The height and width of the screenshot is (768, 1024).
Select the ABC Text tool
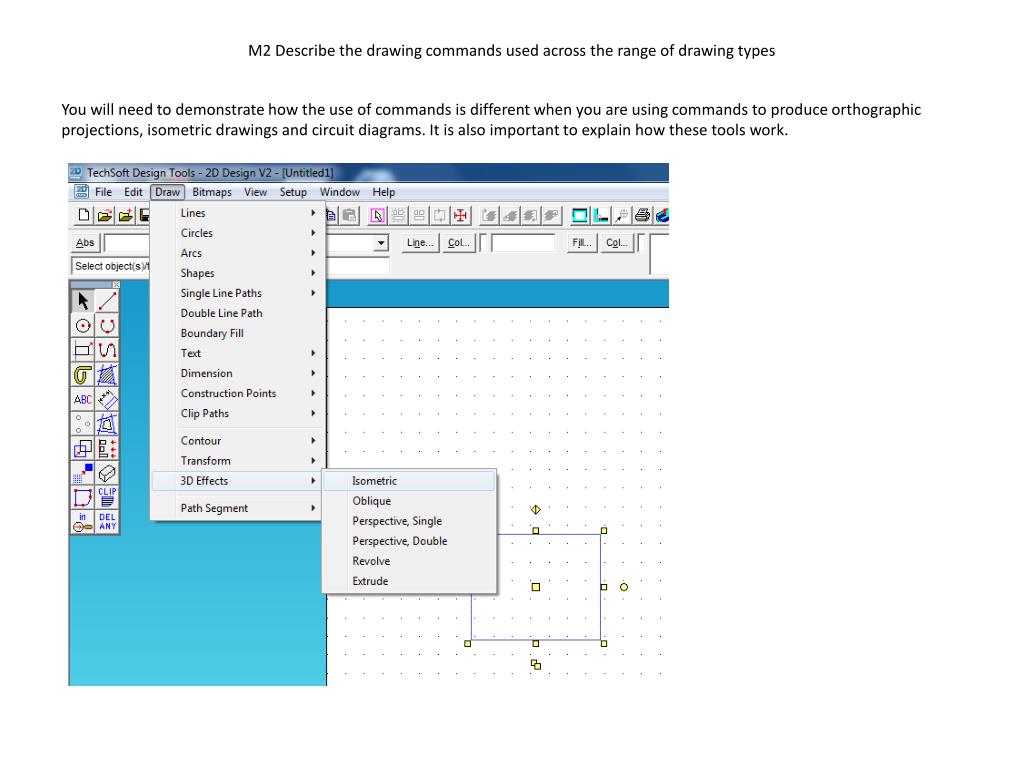coord(82,399)
